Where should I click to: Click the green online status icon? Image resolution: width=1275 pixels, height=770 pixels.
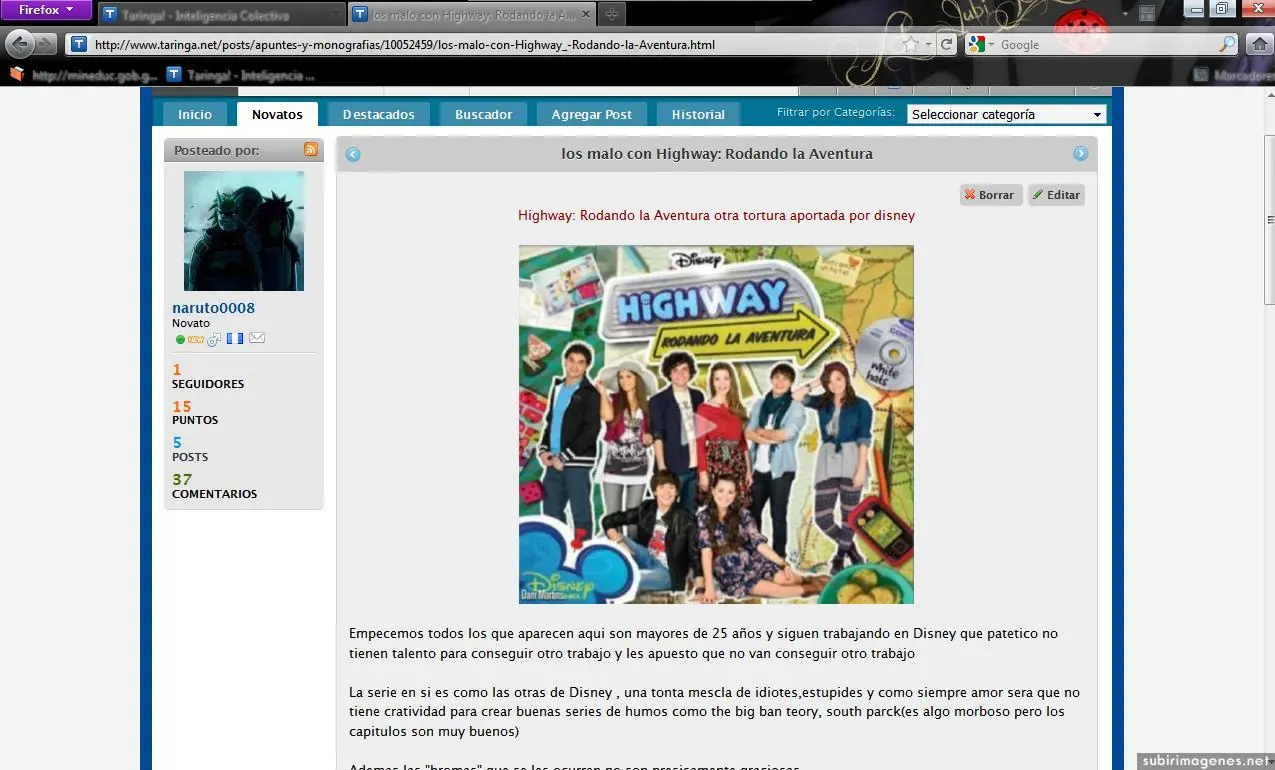(180, 339)
